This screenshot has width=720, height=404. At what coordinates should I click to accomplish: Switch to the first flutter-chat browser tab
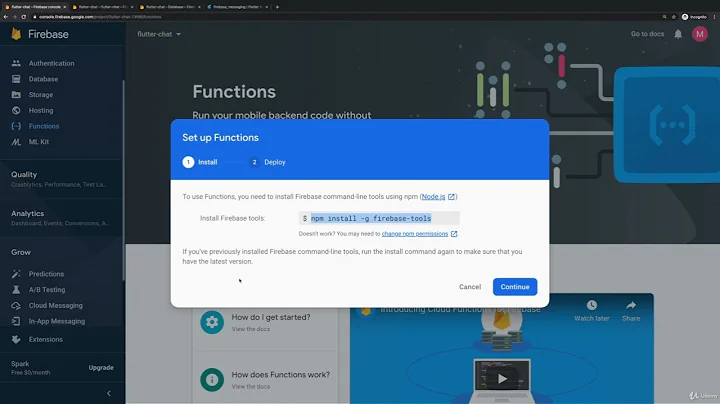point(35,7)
